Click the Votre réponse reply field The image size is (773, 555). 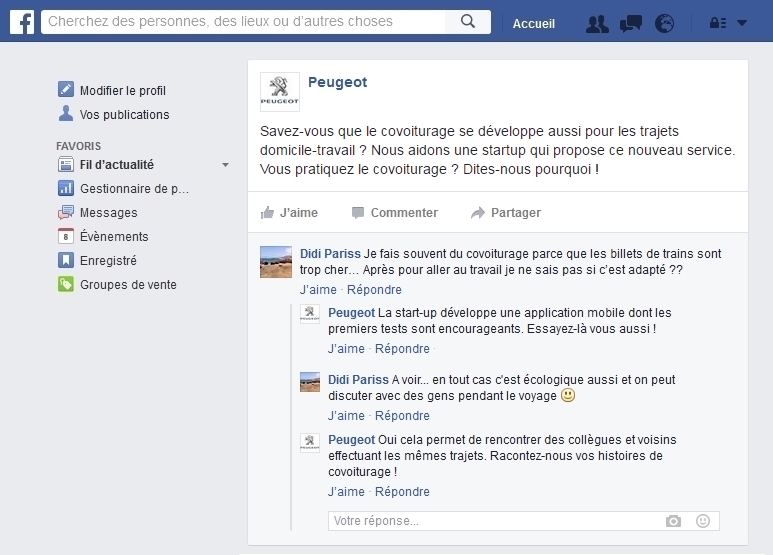click(524, 520)
